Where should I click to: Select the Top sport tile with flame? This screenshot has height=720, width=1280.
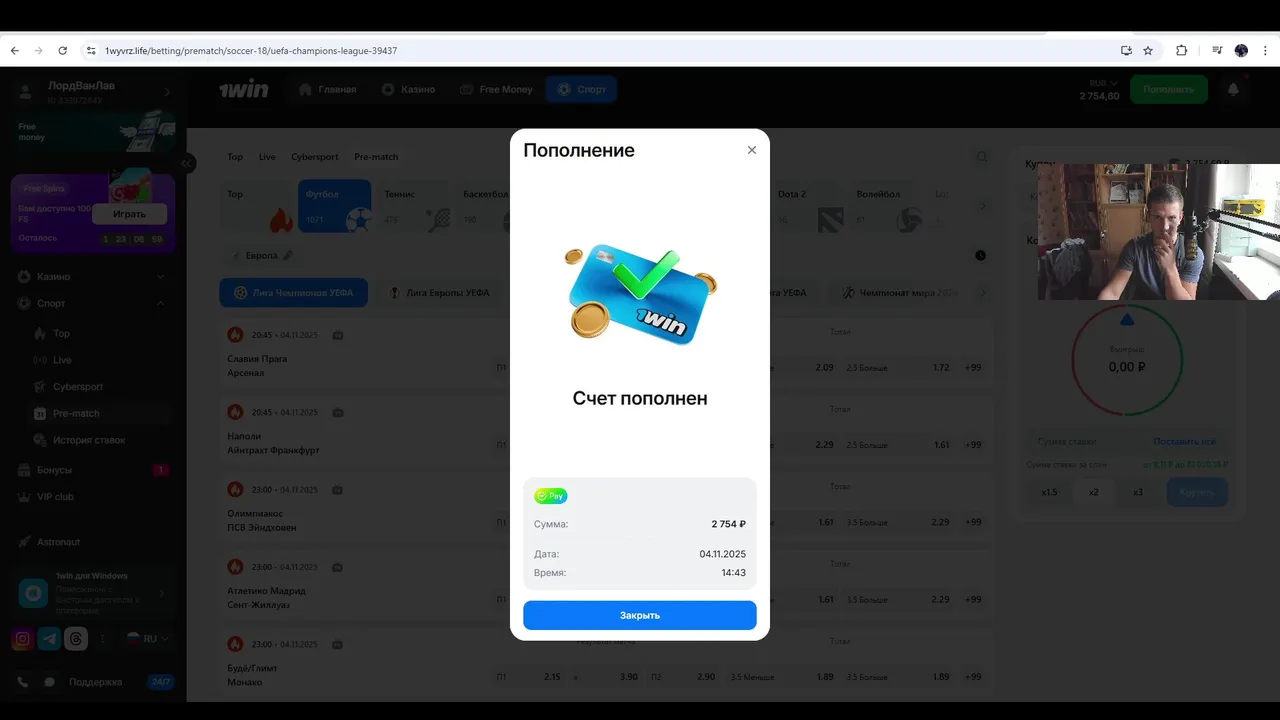(257, 206)
